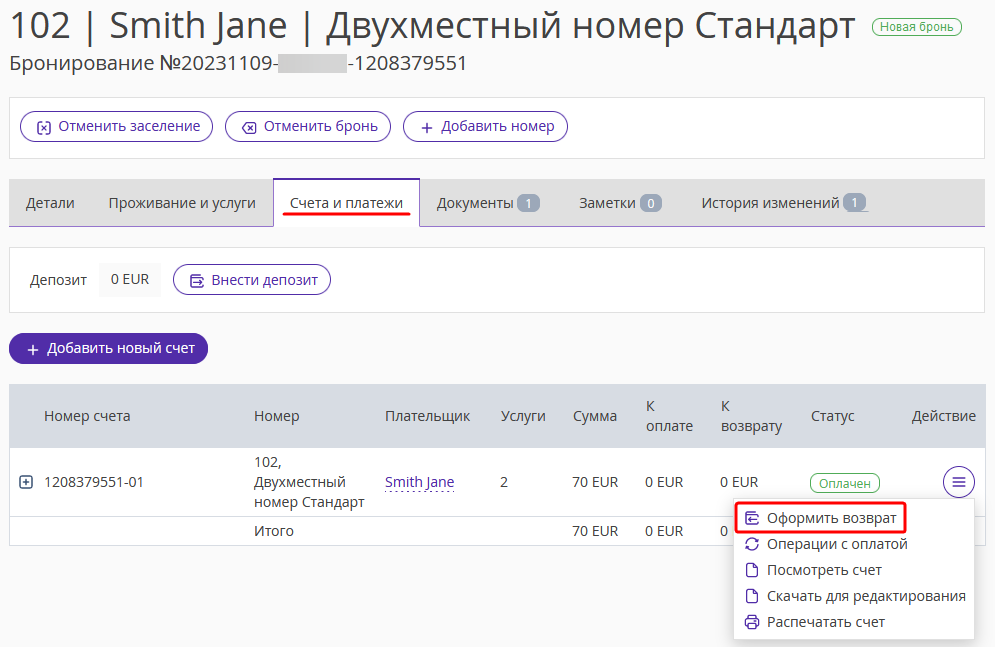Choose Операции с оплатой menu entry

pos(826,544)
